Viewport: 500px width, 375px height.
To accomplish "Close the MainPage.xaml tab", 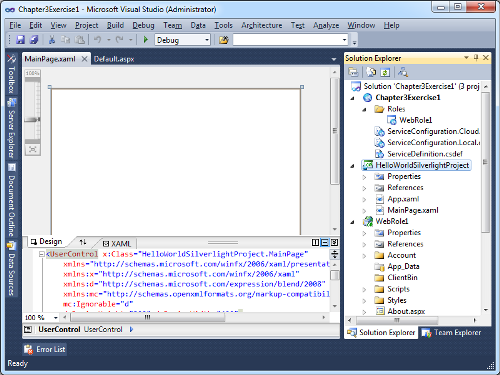I will coord(85,59).
